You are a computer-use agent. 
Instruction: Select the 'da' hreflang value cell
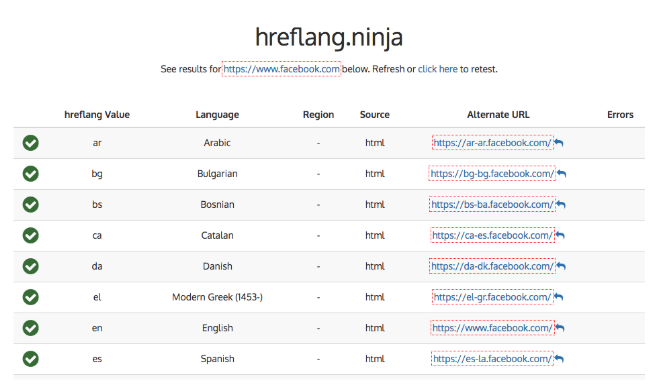[x=97, y=266]
